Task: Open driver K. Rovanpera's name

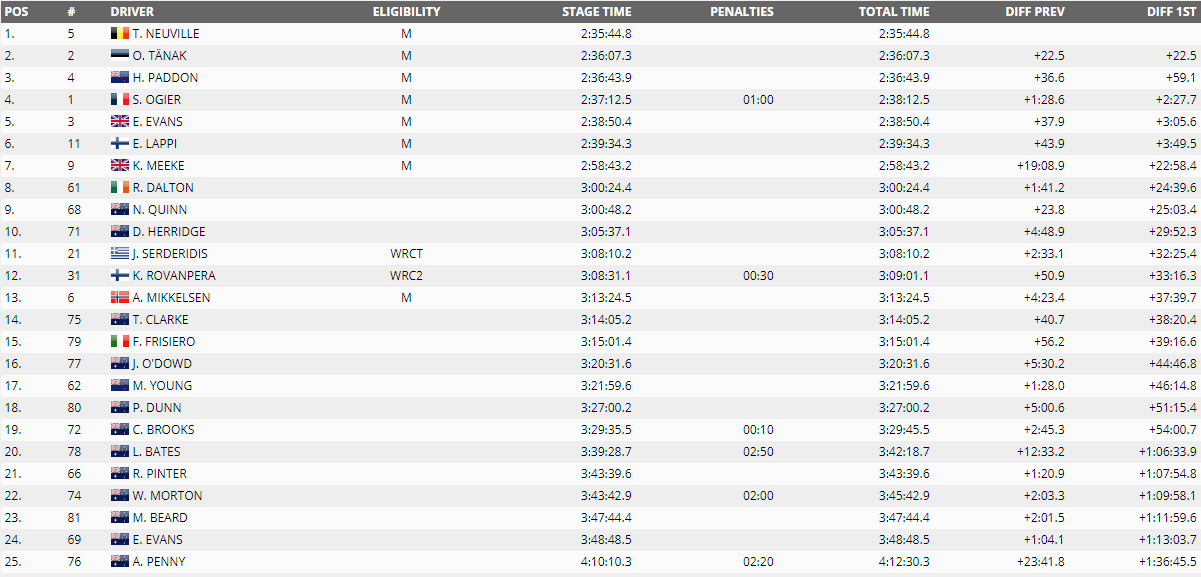Action: tap(174, 275)
